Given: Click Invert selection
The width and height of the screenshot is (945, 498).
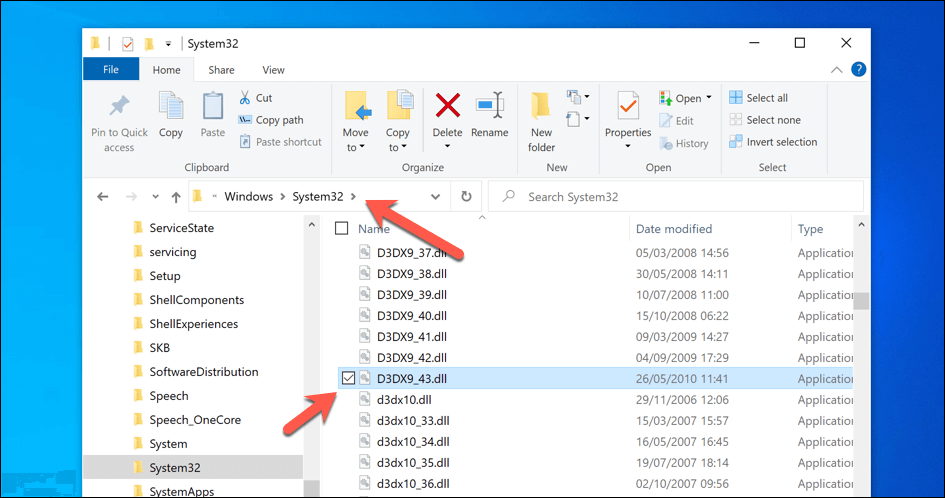Looking at the screenshot, I should click(x=773, y=142).
